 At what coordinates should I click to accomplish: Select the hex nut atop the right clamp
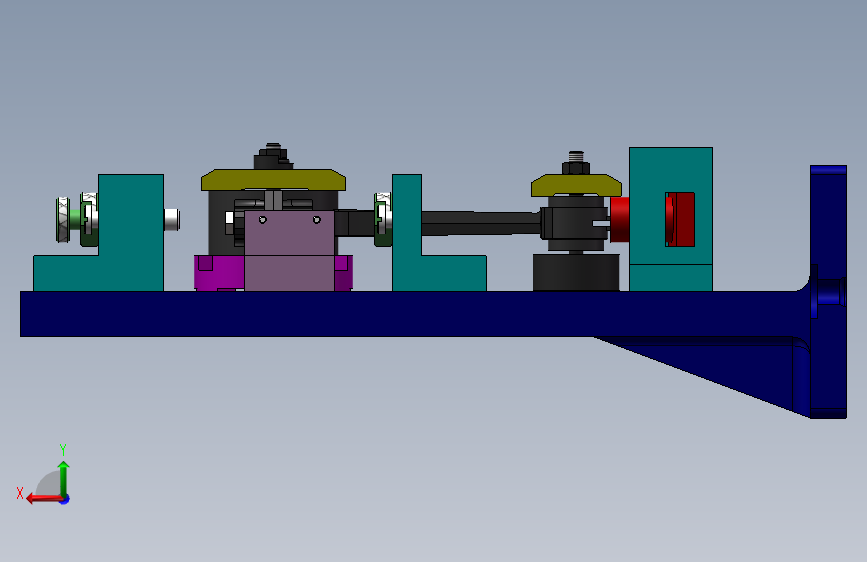pyautogui.click(x=576, y=168)
